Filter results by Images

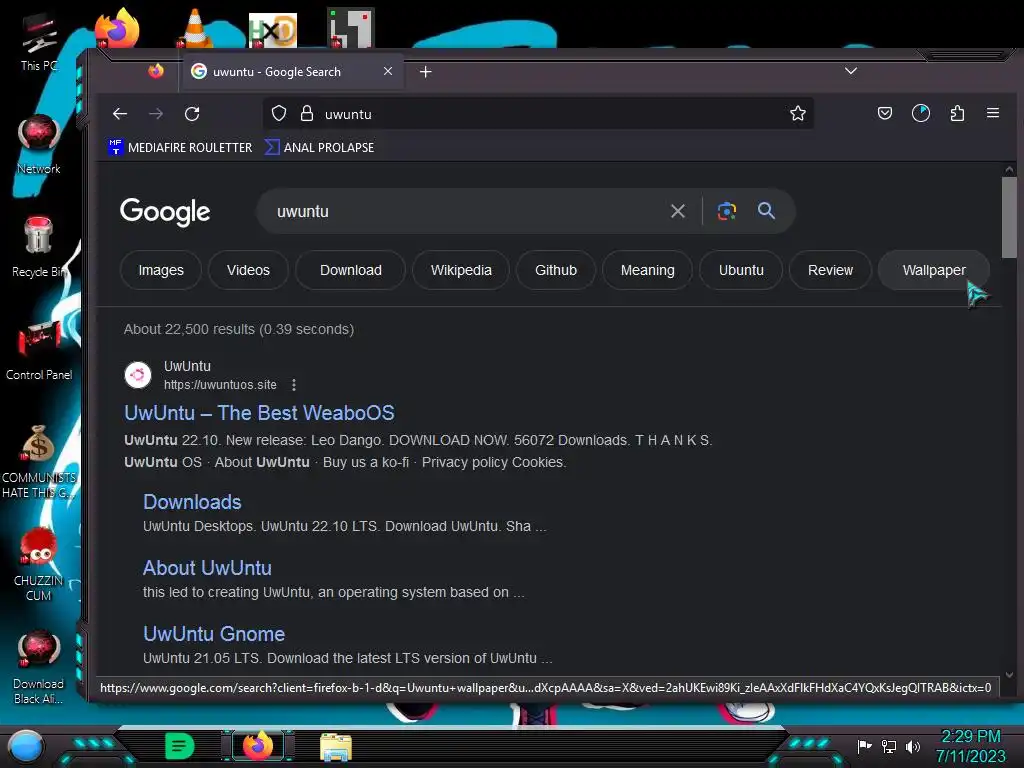point(161,270)
